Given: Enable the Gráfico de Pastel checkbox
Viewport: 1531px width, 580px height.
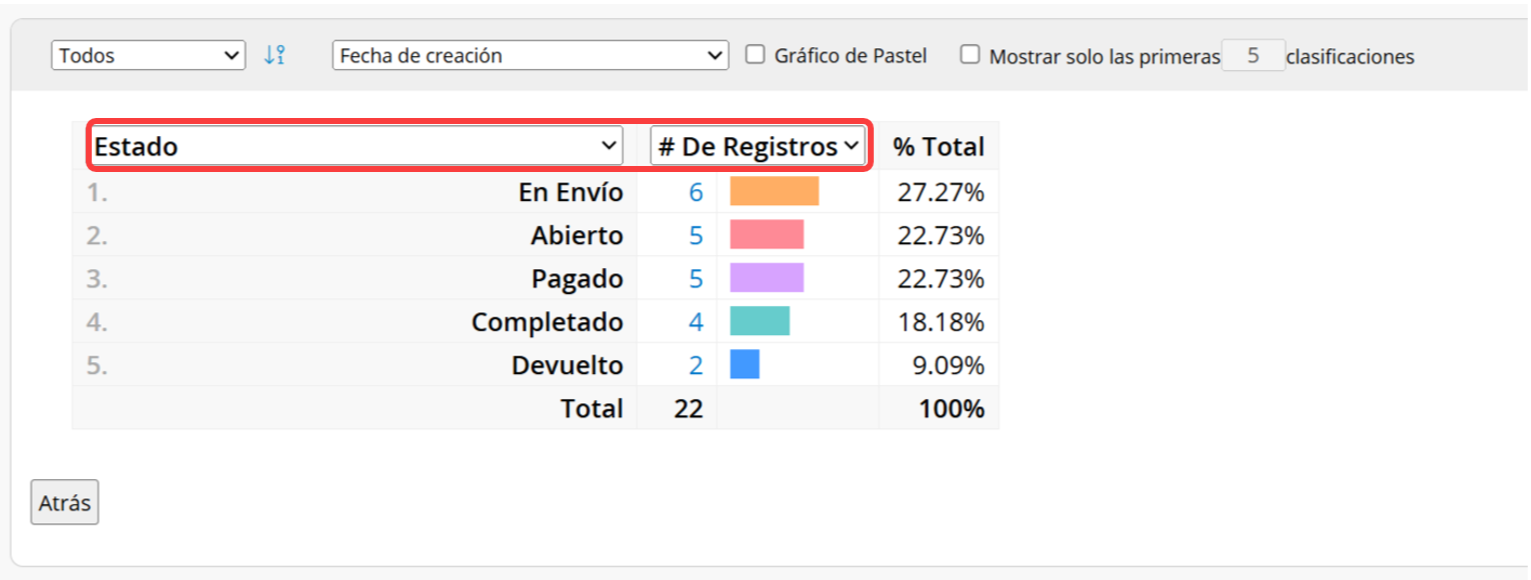Looking at the screenshot, I should pyautogui.click(x=756, y=54).
